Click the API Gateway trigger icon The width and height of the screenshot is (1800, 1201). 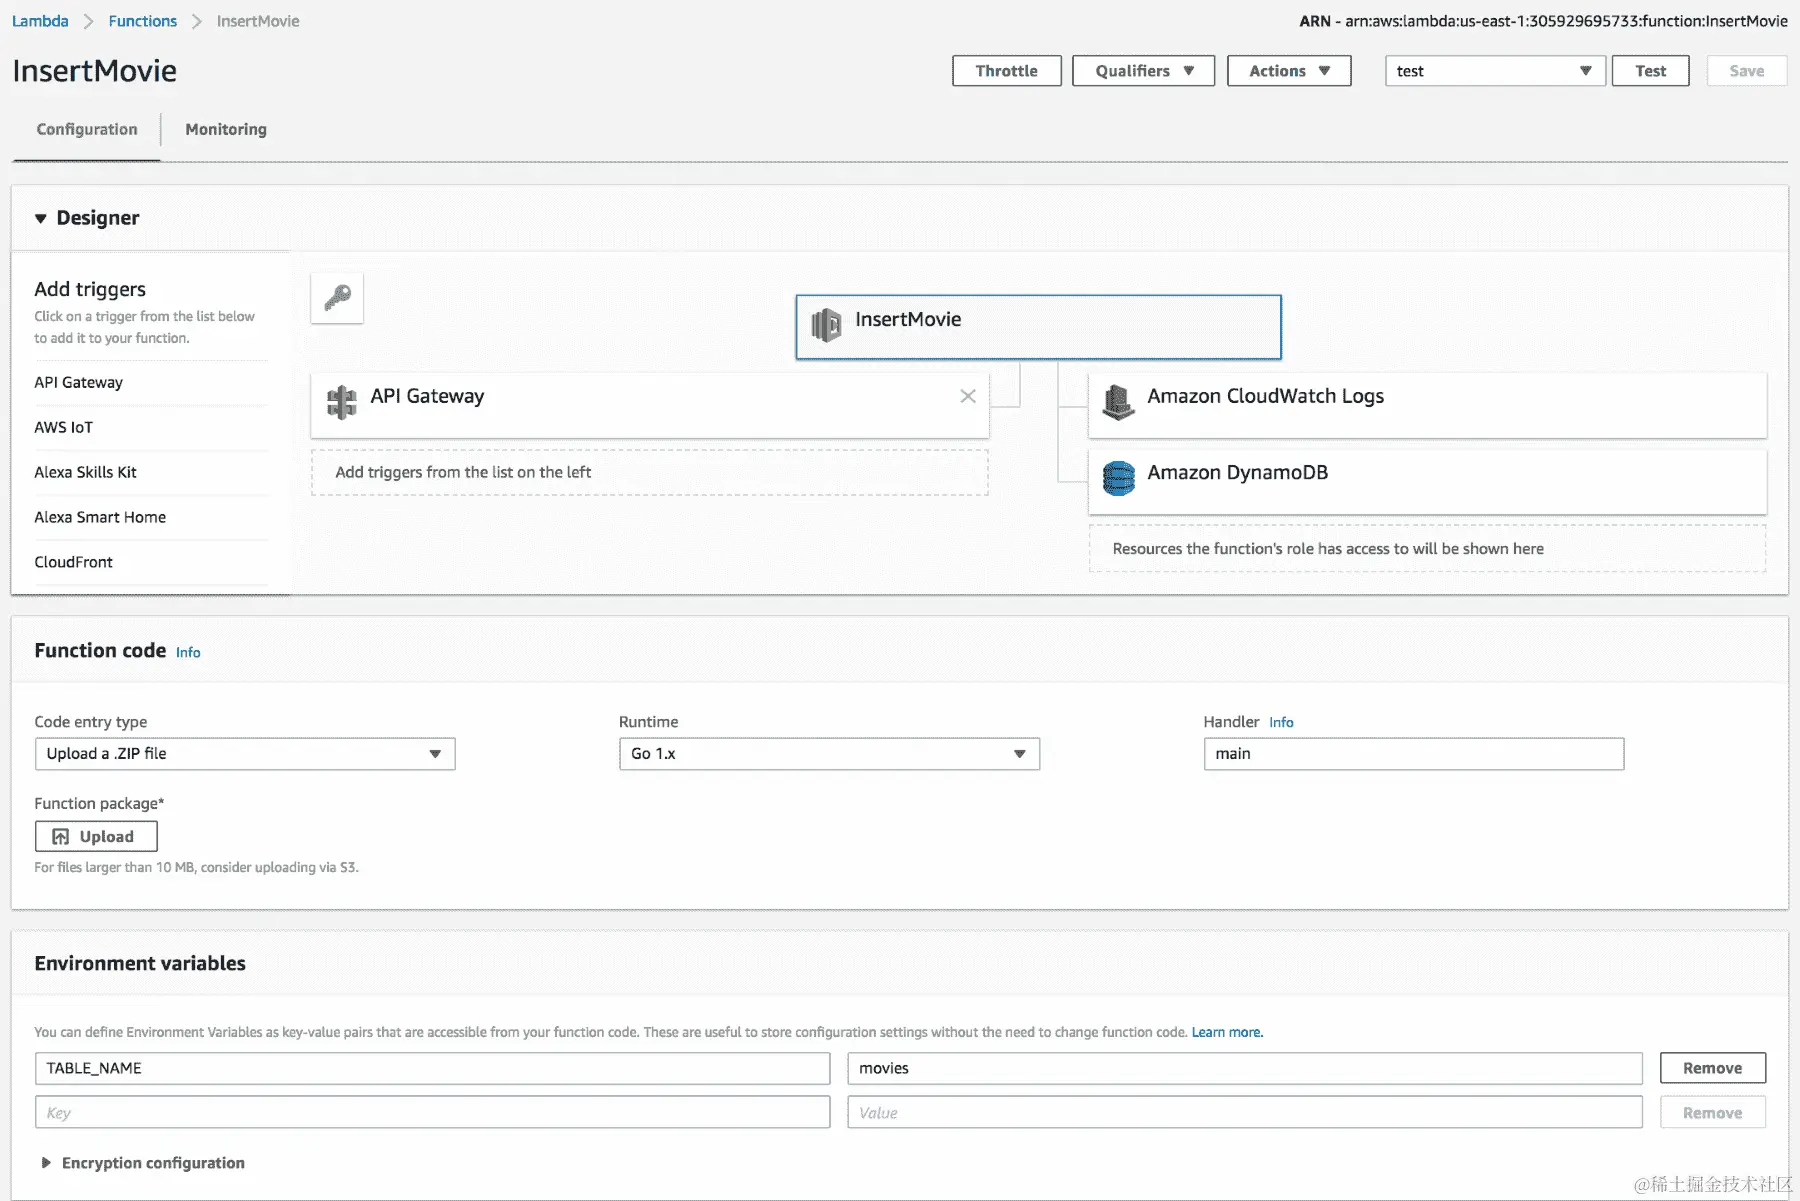pyautogui.click(x=342, y=402)
